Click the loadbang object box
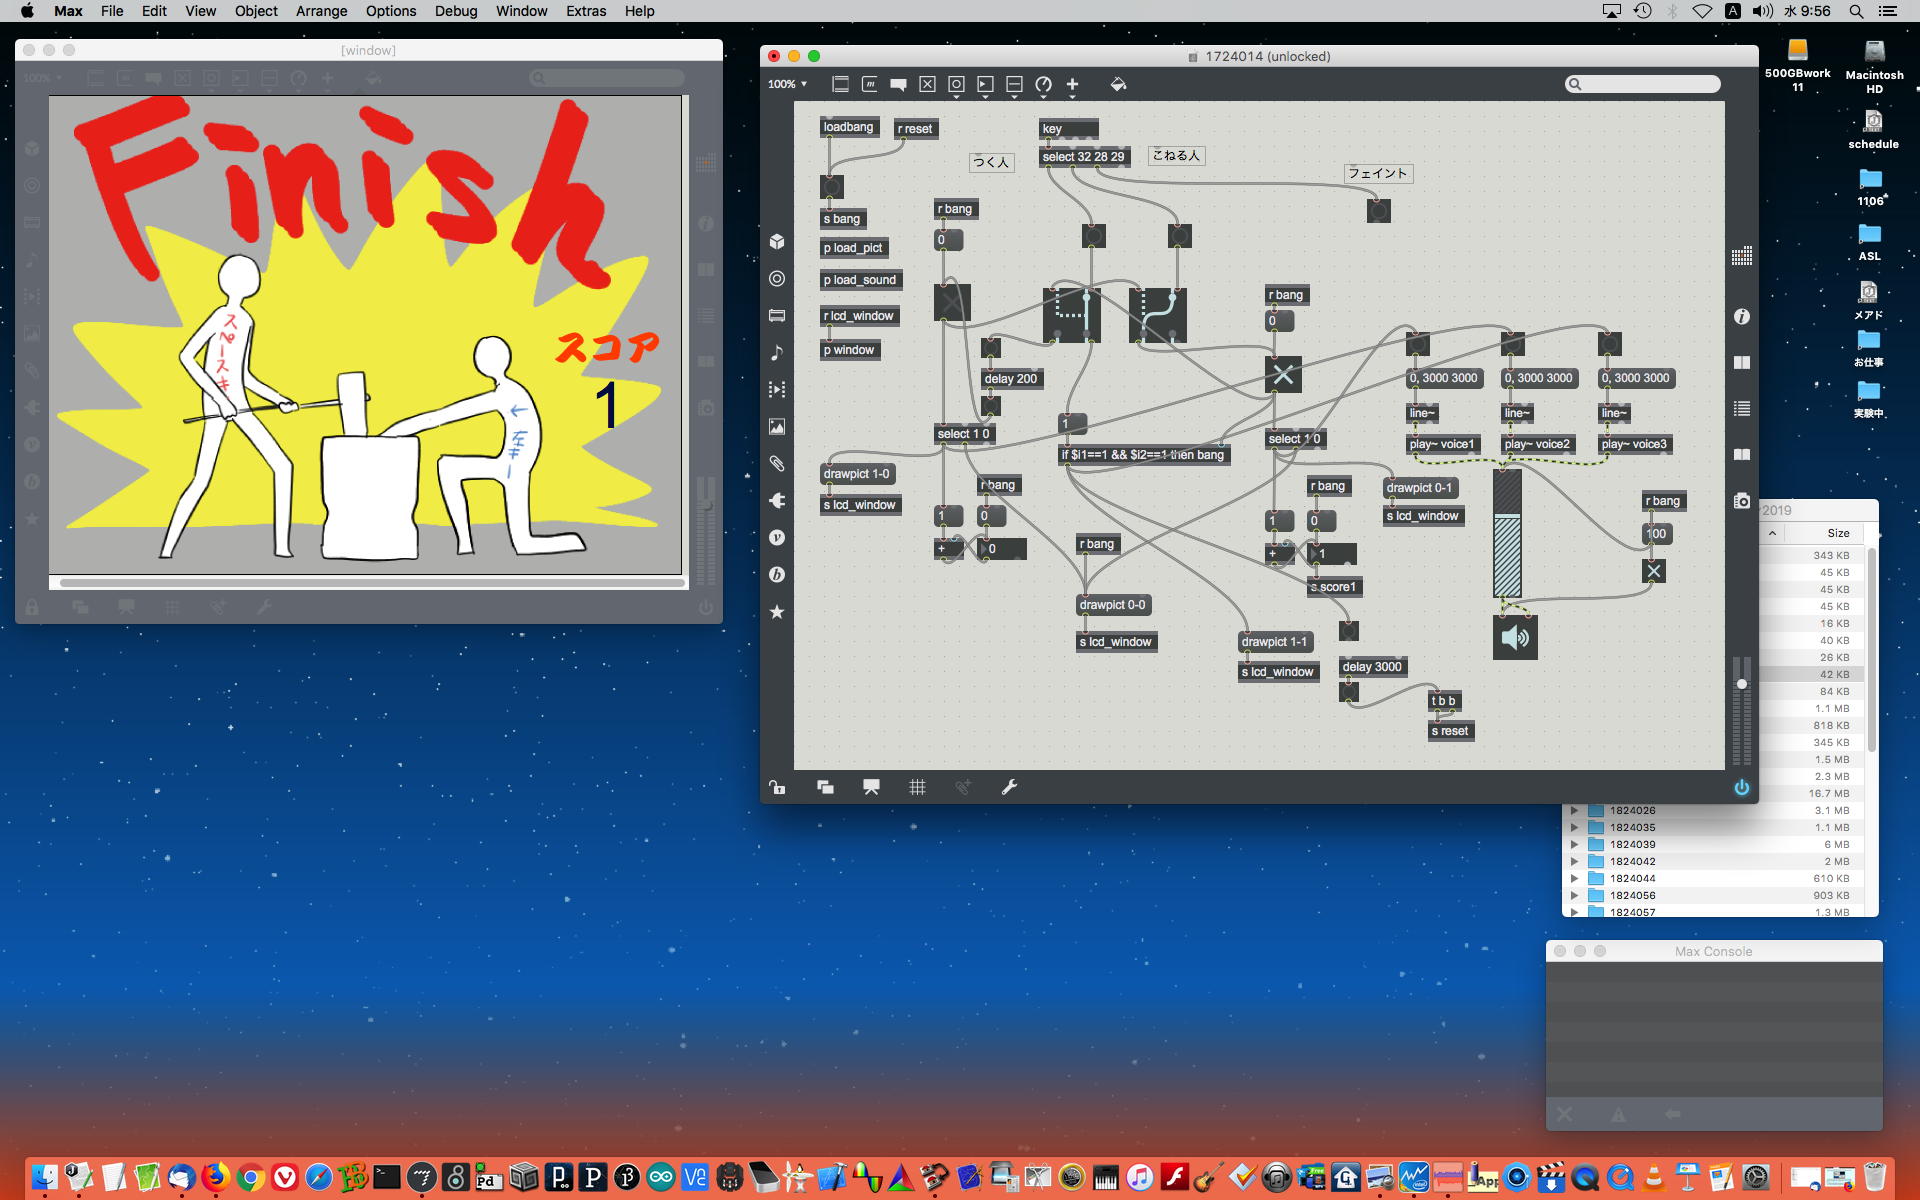 [848, 127]
